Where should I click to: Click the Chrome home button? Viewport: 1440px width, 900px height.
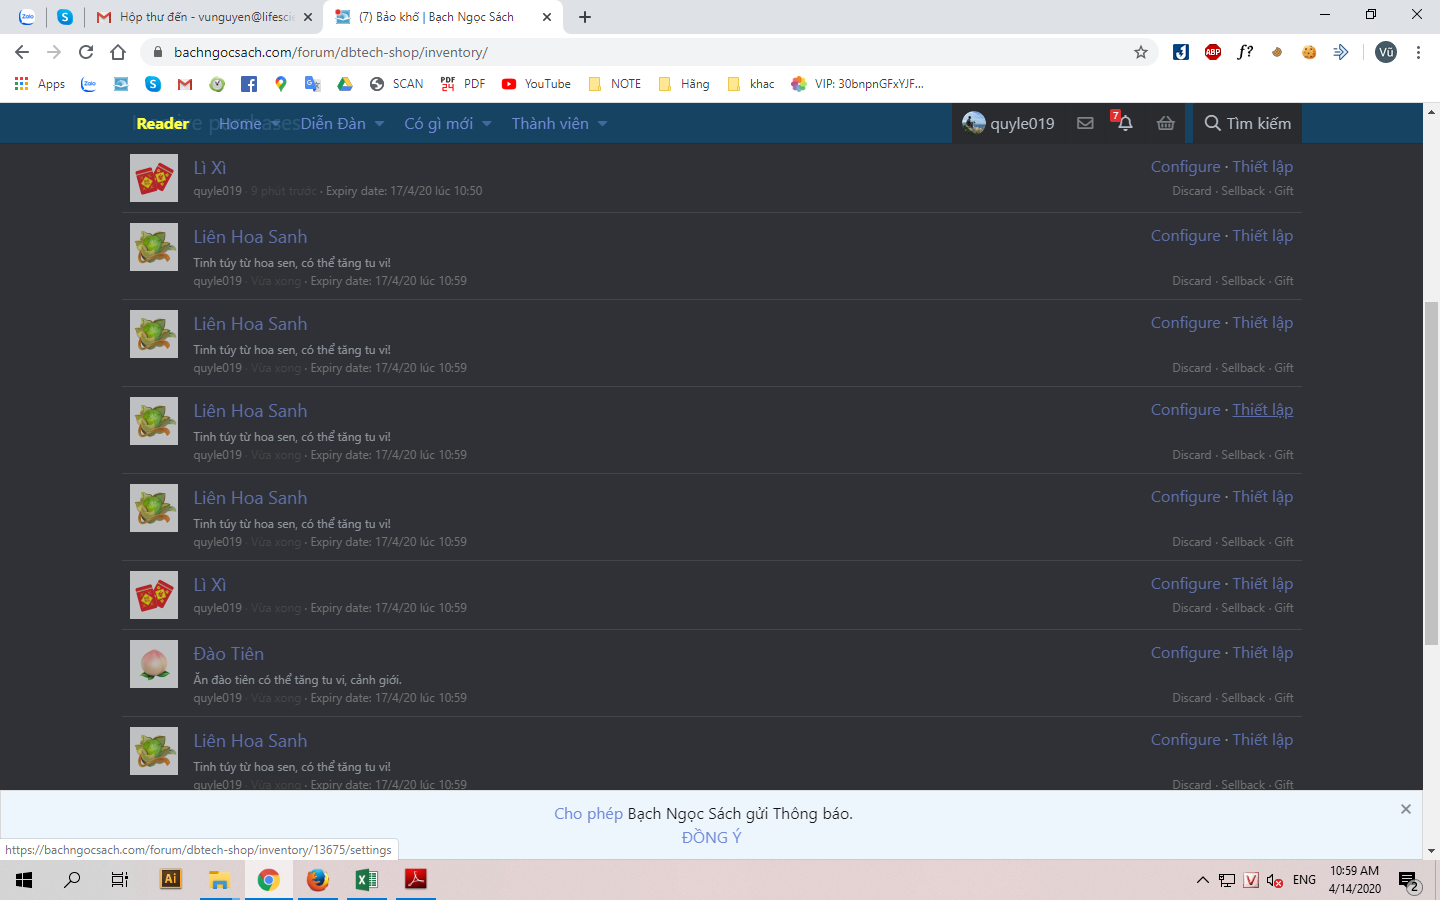pos(118,52)
